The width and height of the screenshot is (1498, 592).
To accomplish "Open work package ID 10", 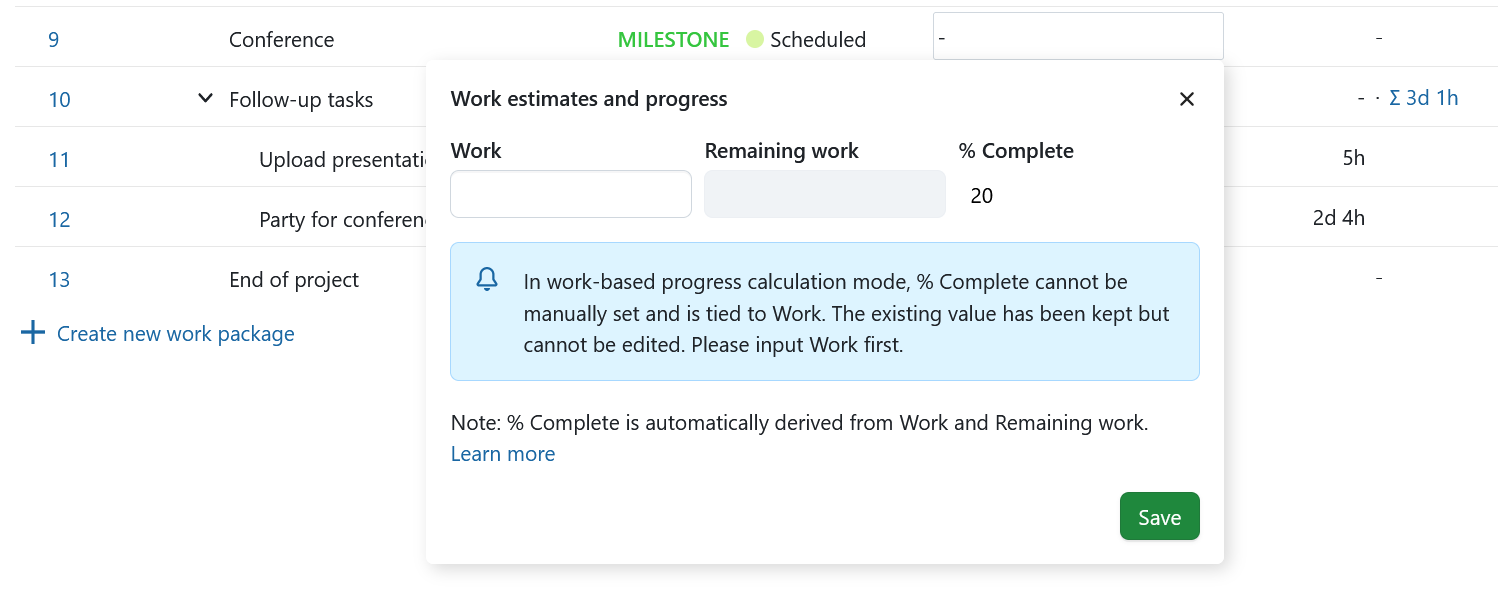I will pos(59,100).
